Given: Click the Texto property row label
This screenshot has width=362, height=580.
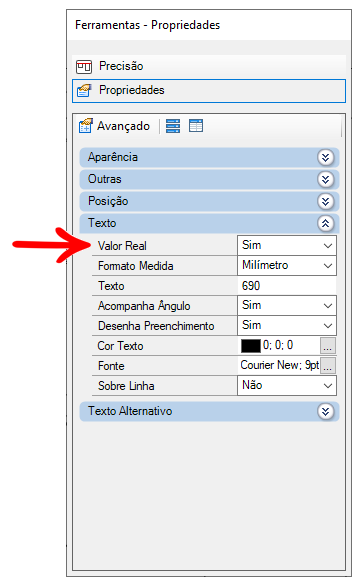Looking at the screenshot, I should (x=111, y=286).
